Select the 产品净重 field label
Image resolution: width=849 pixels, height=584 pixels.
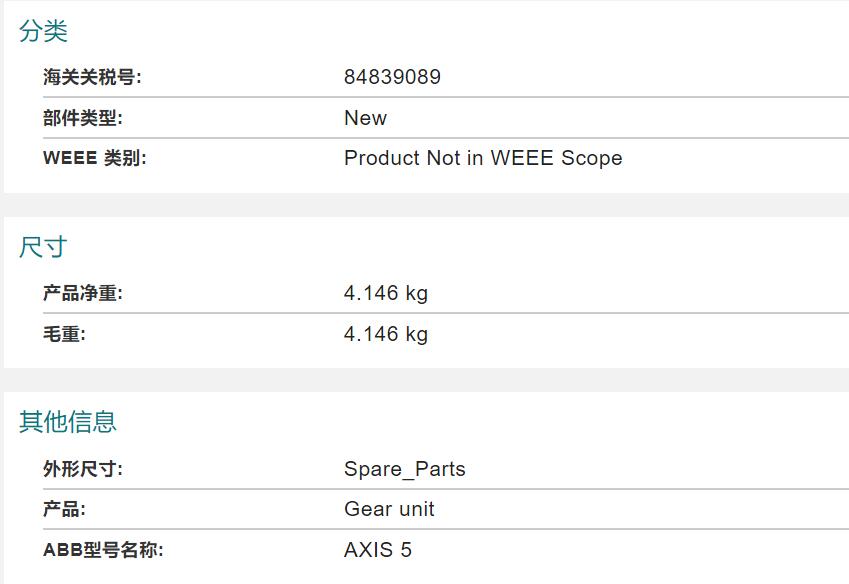(82, 293)
